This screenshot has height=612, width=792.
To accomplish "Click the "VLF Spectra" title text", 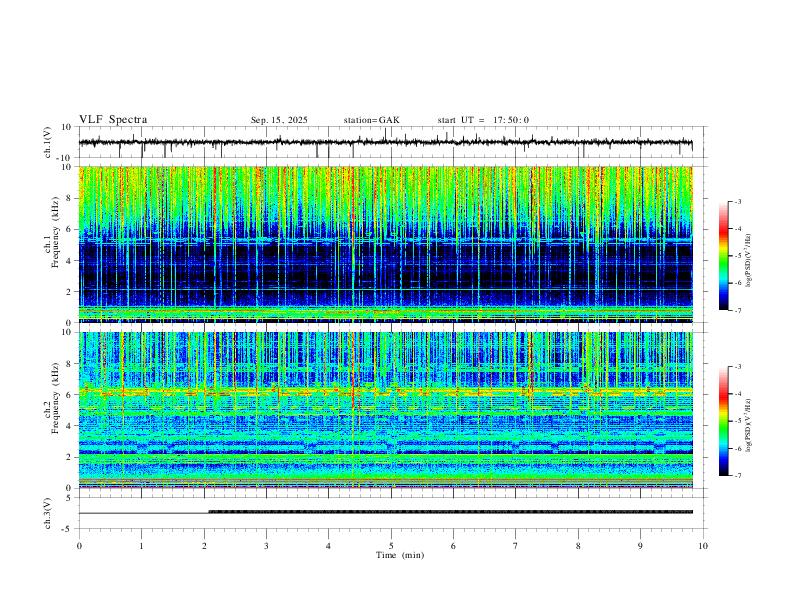I will click(113, 120).
